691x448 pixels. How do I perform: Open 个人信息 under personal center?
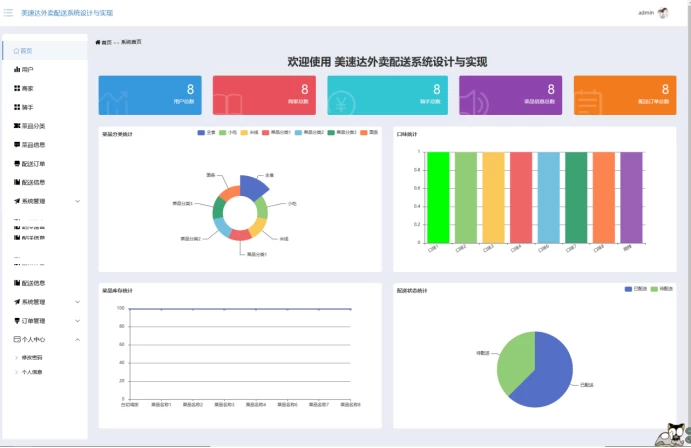pos(32,372)
